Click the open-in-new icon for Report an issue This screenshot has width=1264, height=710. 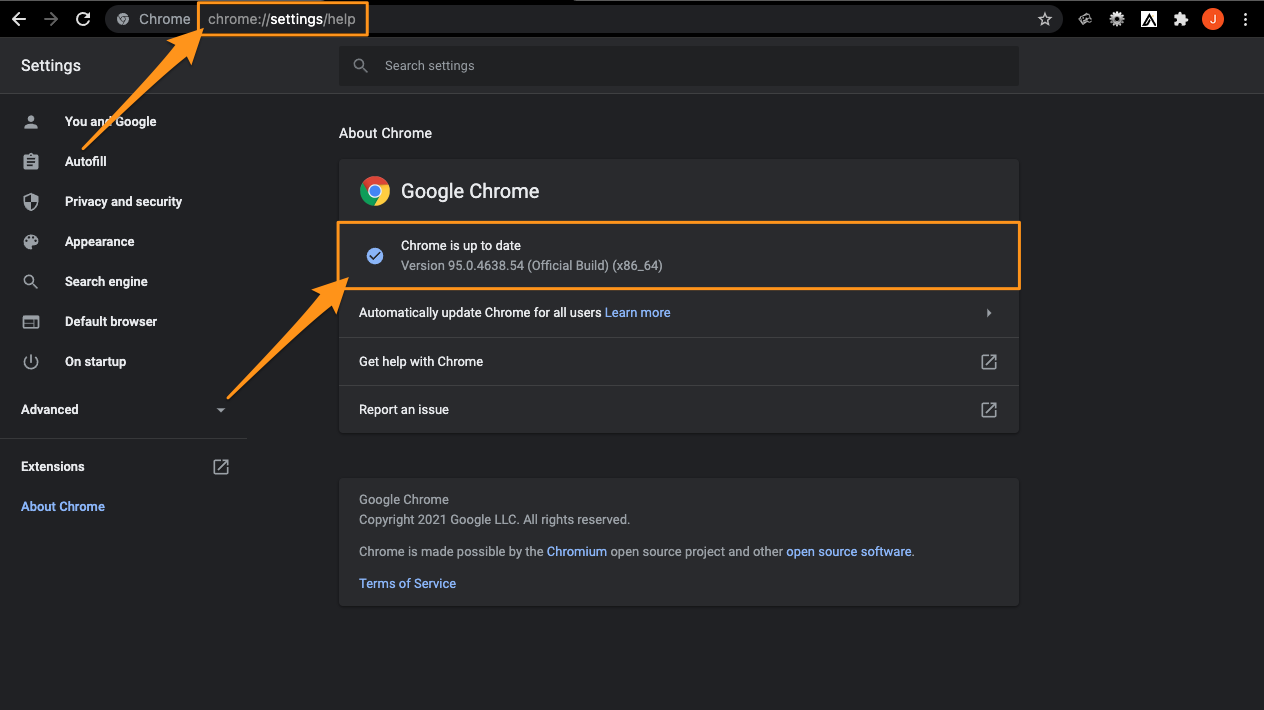pyautogui.click(x=989, y=409)
